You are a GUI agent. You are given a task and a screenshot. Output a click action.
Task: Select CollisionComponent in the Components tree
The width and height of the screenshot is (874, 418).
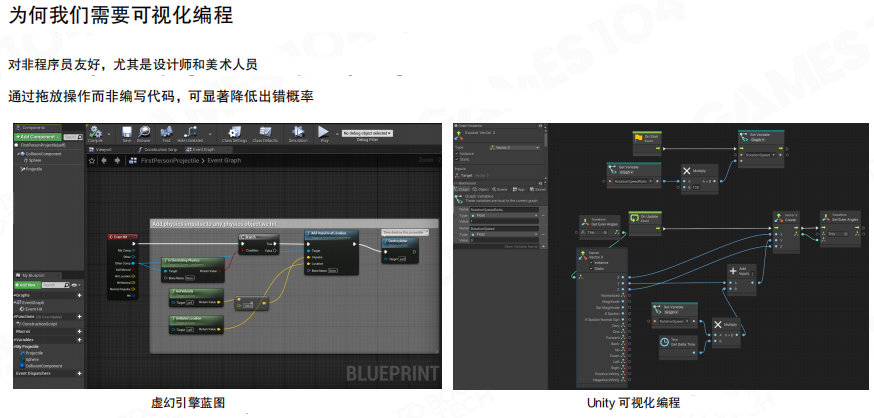point(43,153)
